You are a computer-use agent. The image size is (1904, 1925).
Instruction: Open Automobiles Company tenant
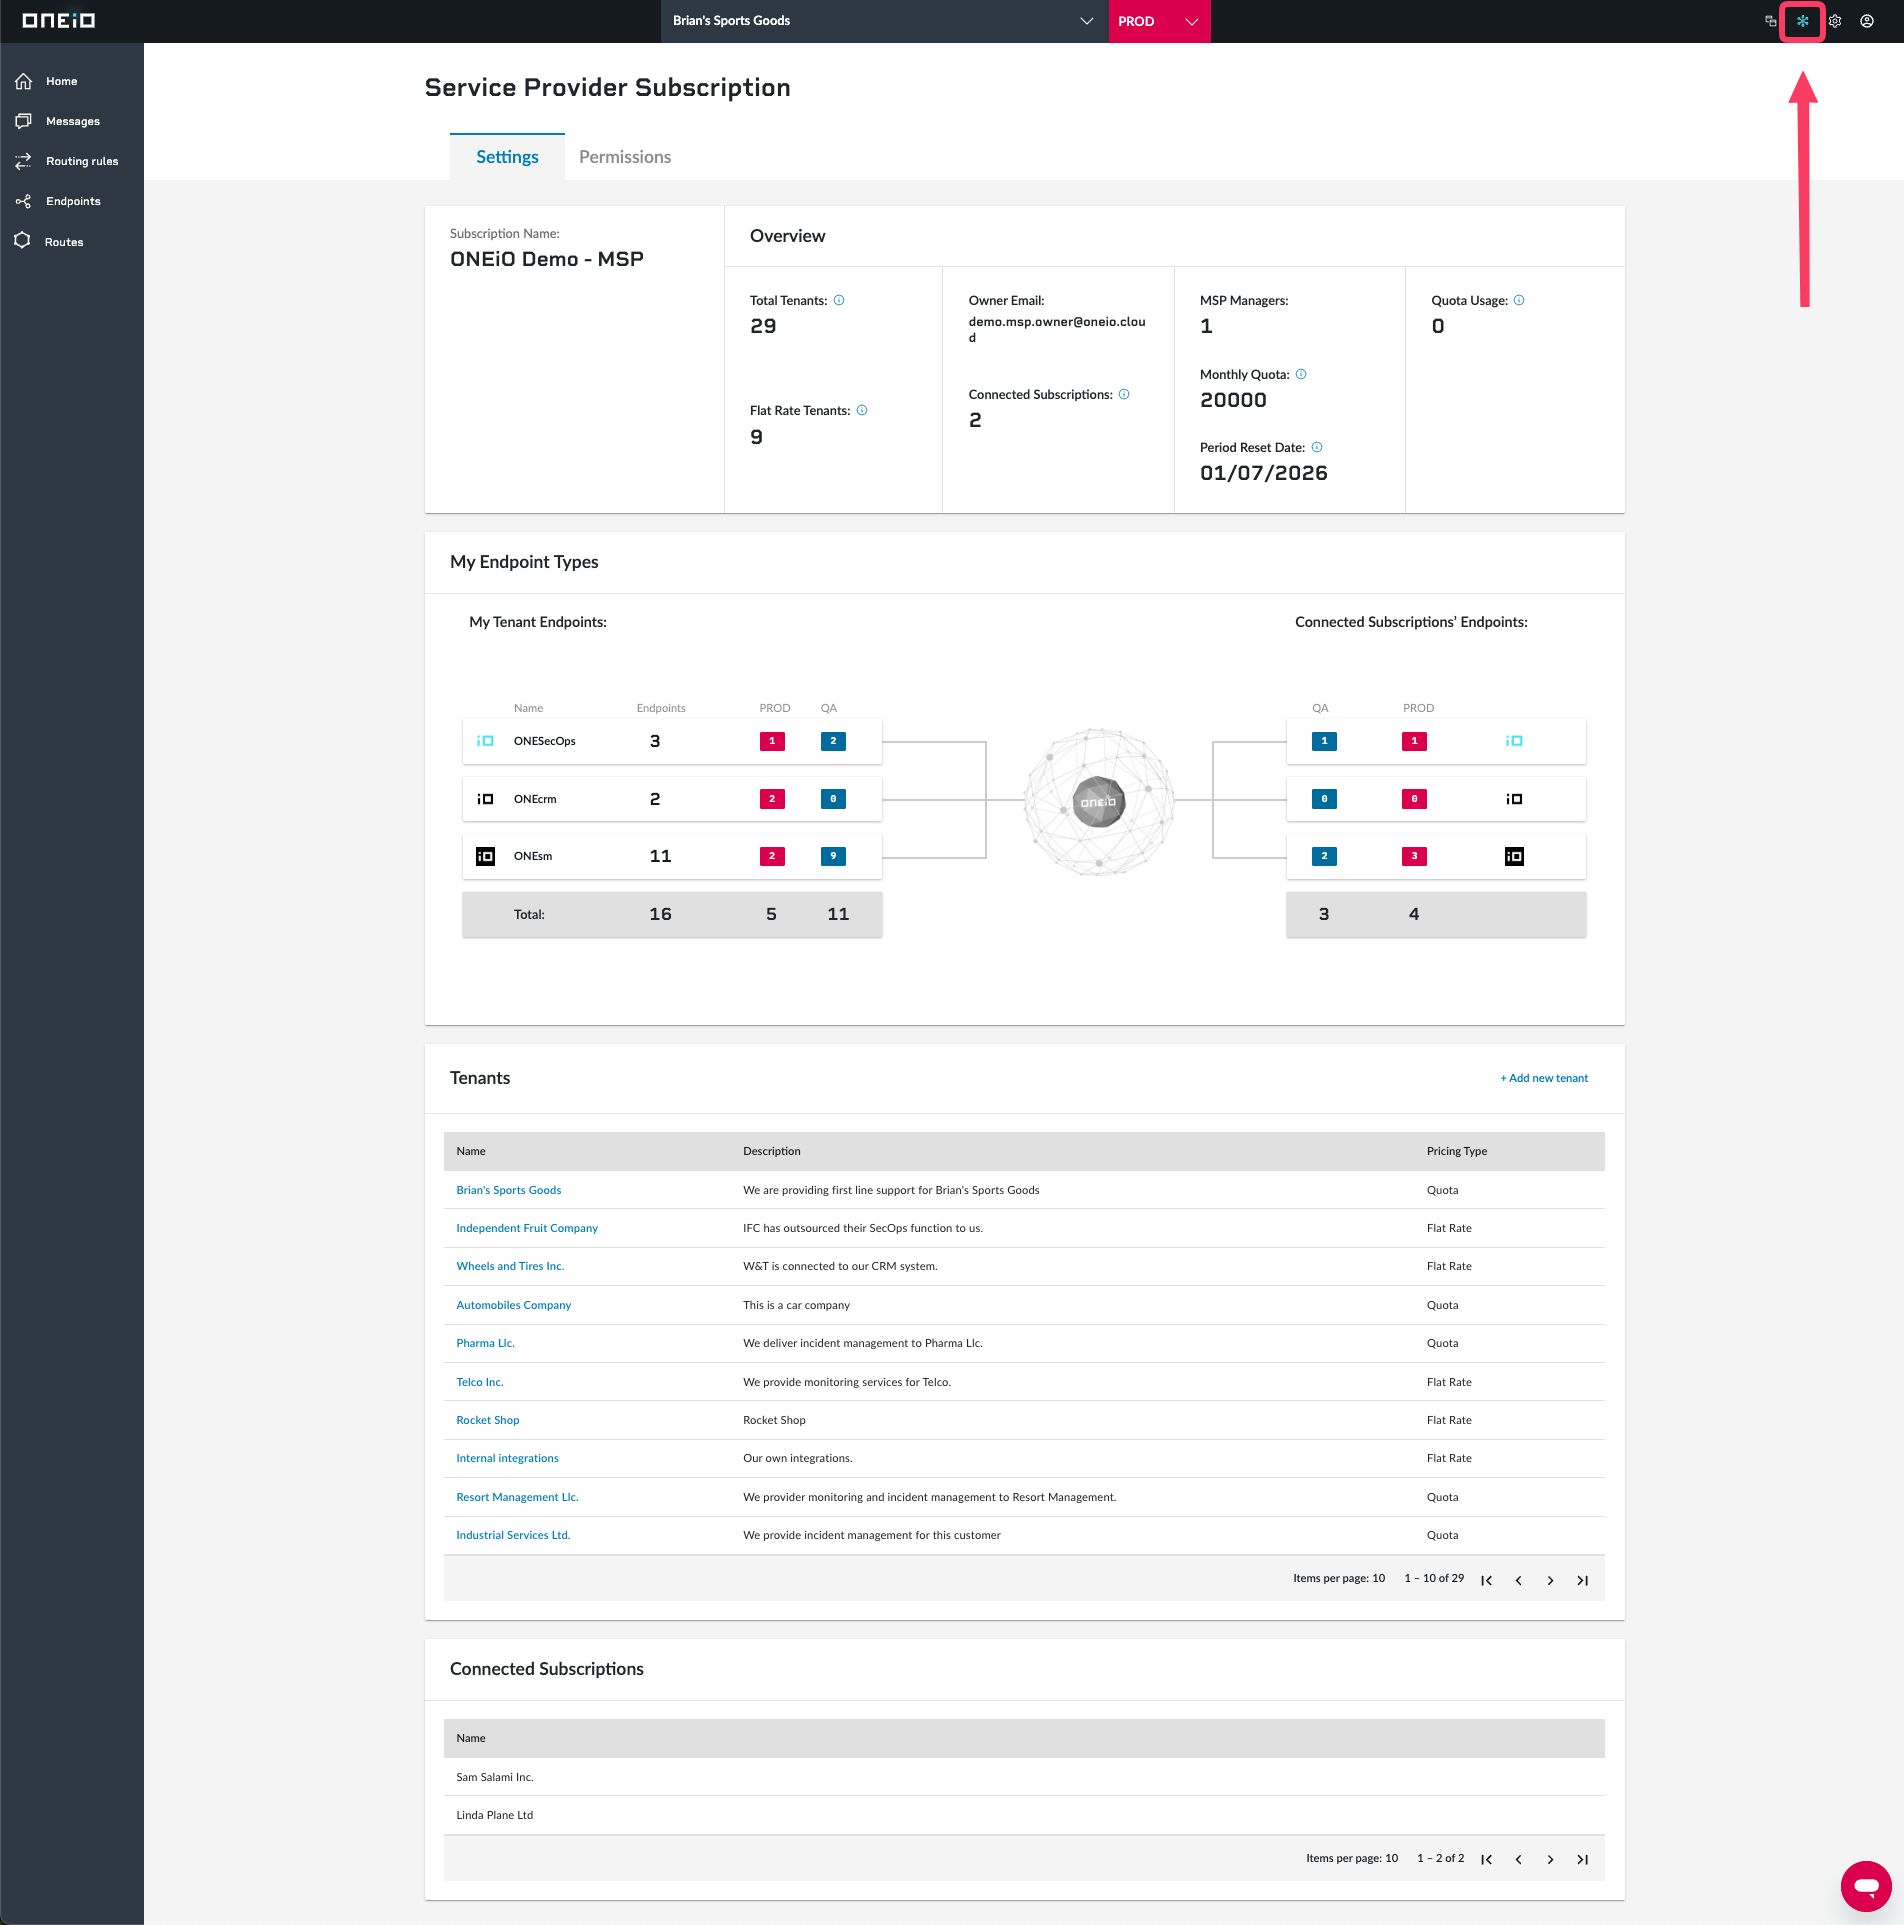click(x=513, y=1305)
